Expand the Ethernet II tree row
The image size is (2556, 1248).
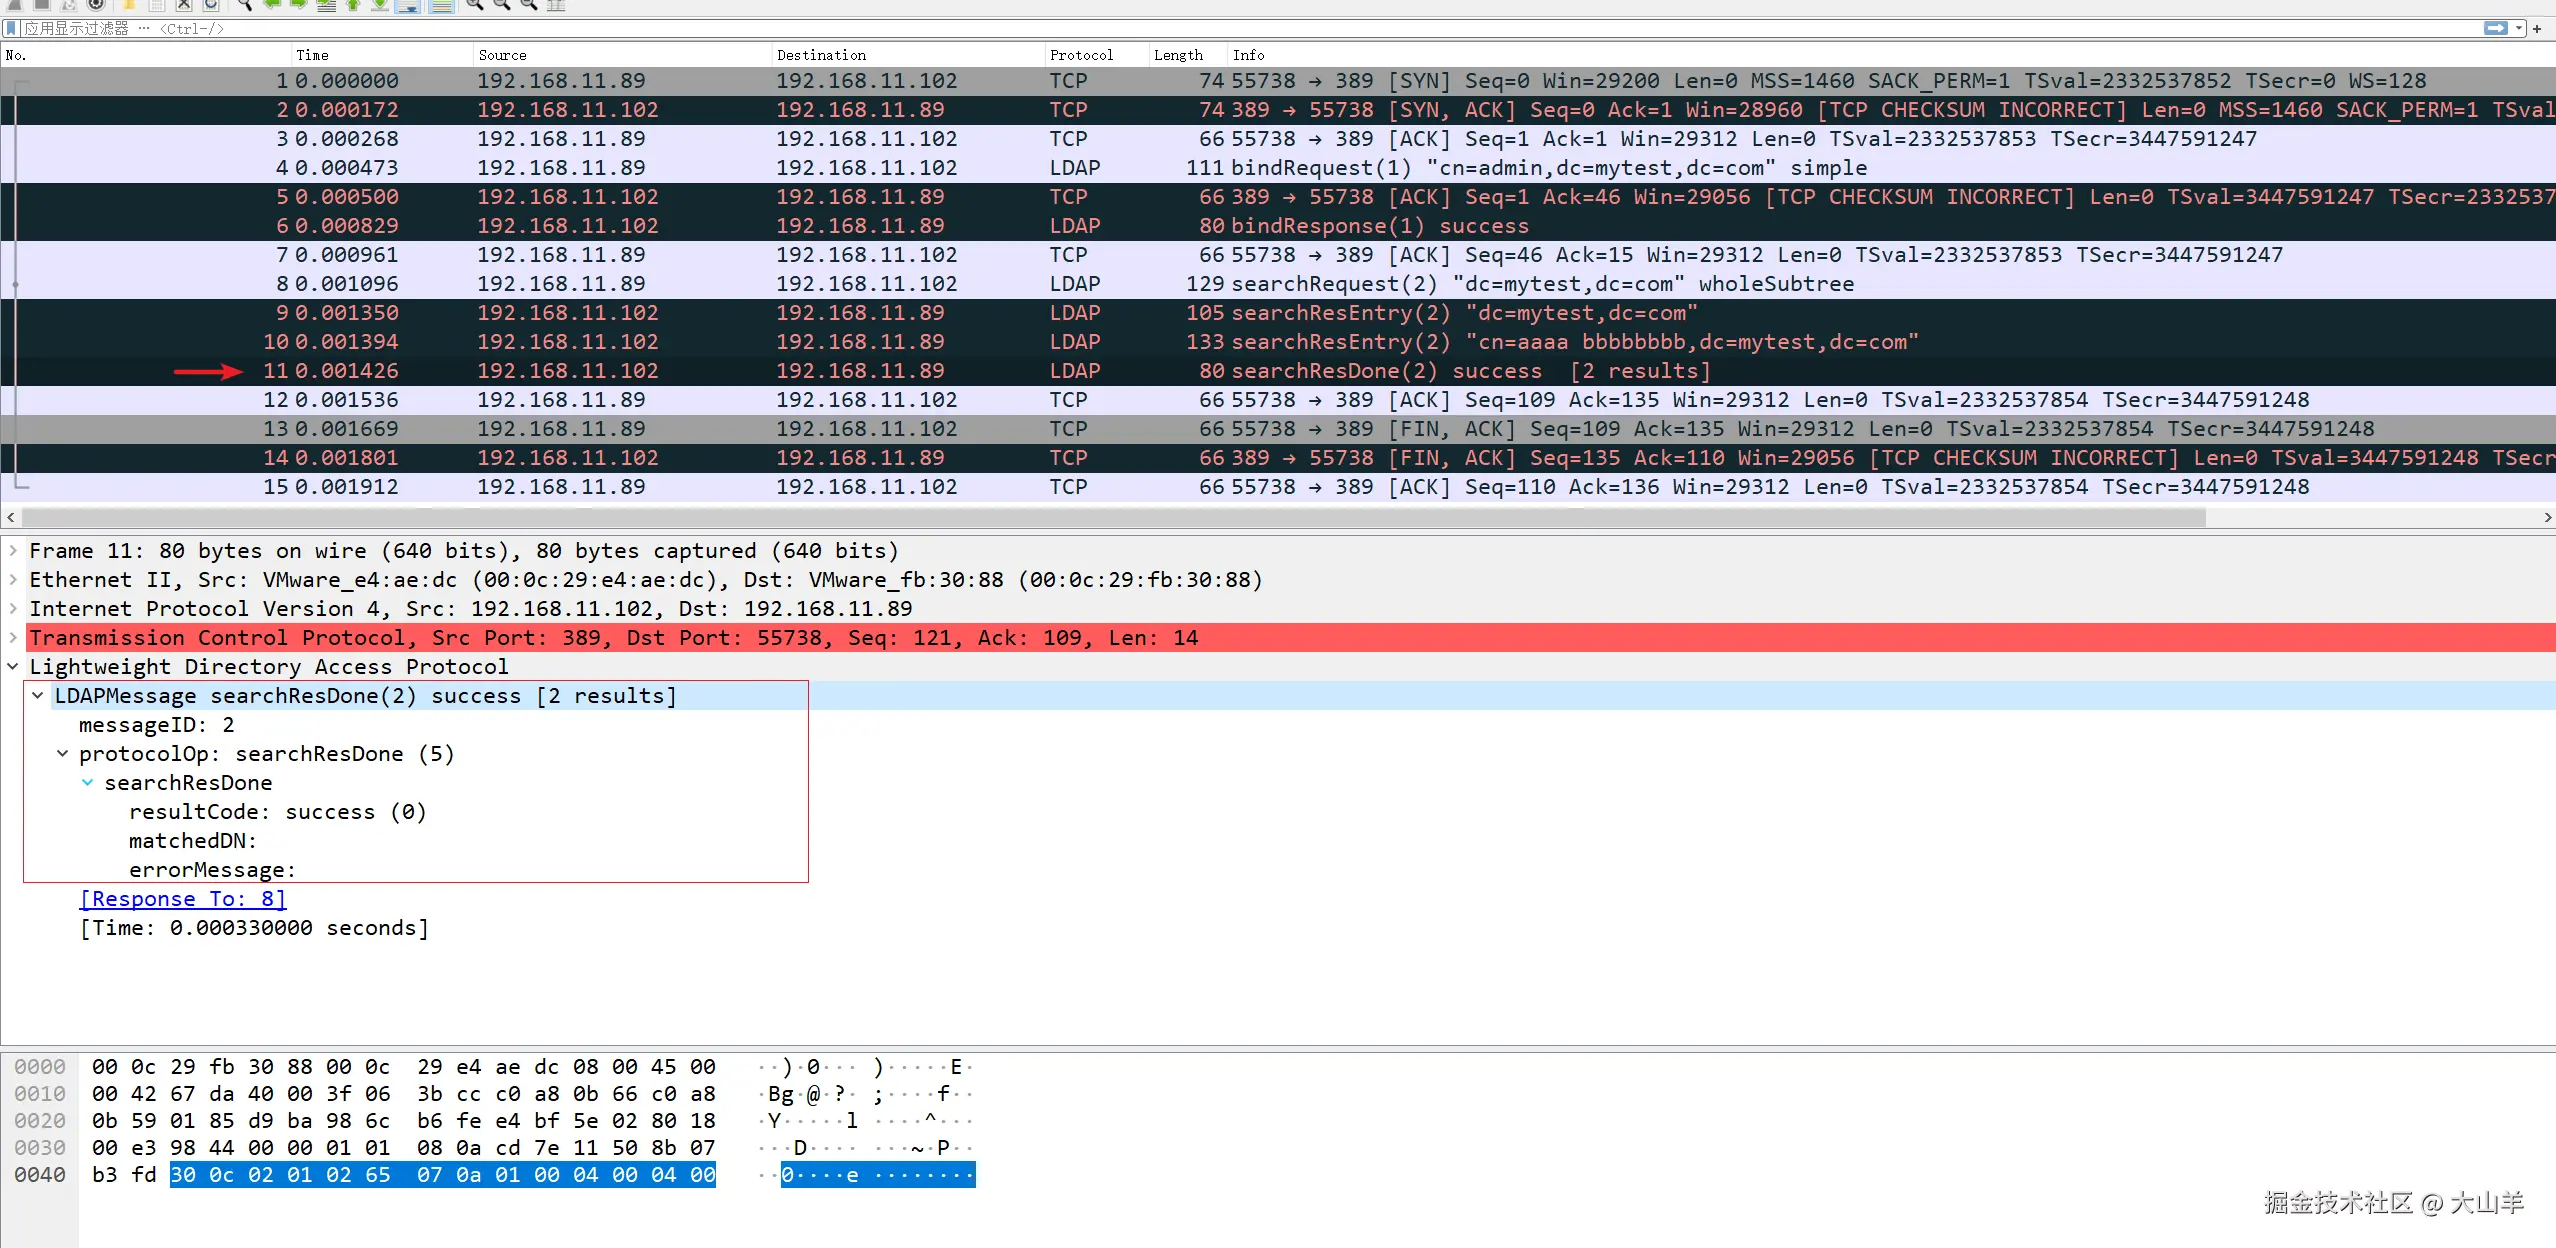pos(13,580)
